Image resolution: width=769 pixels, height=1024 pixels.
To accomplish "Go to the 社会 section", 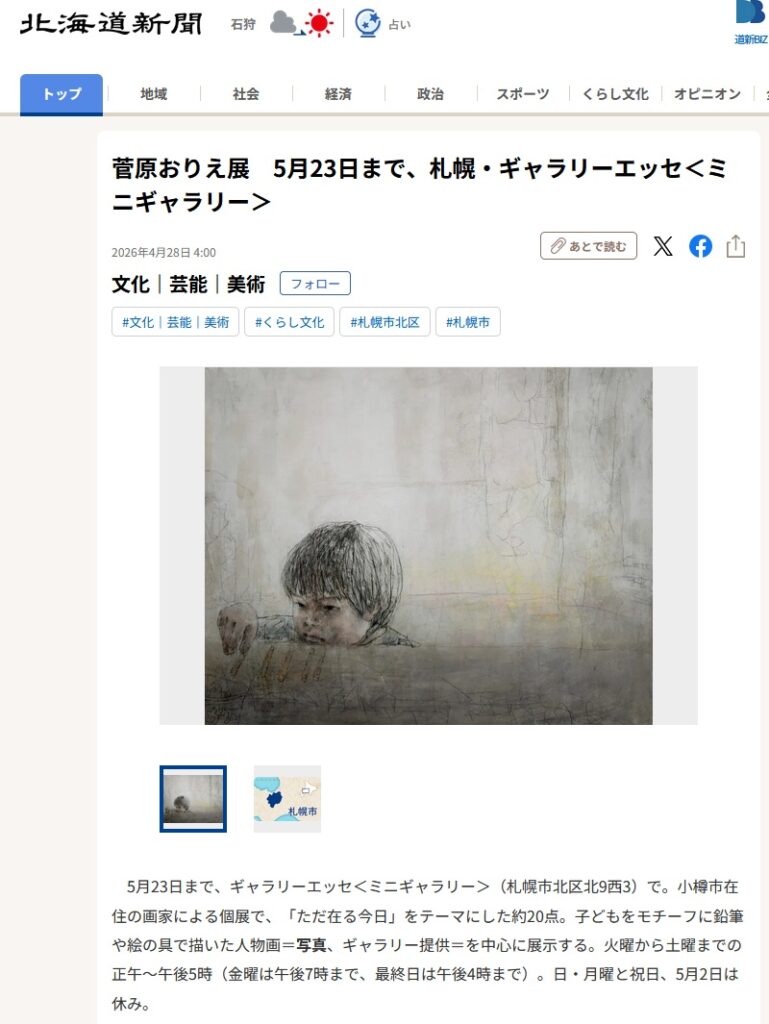I will [245, 94].
